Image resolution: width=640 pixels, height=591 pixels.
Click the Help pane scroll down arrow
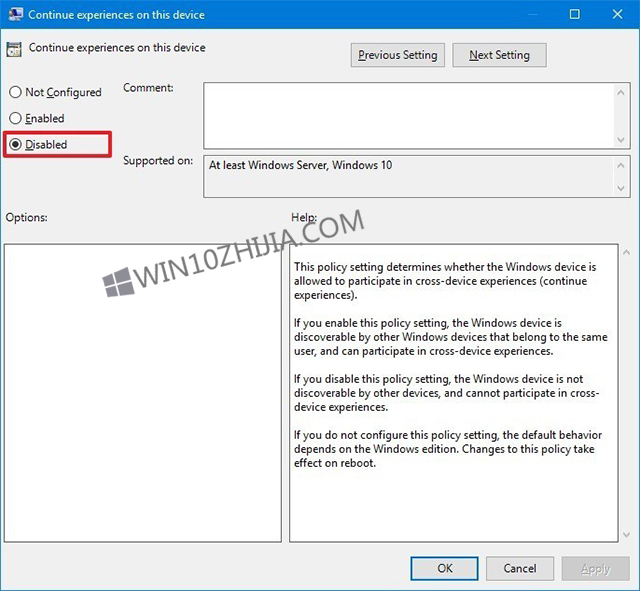(626, 534)
